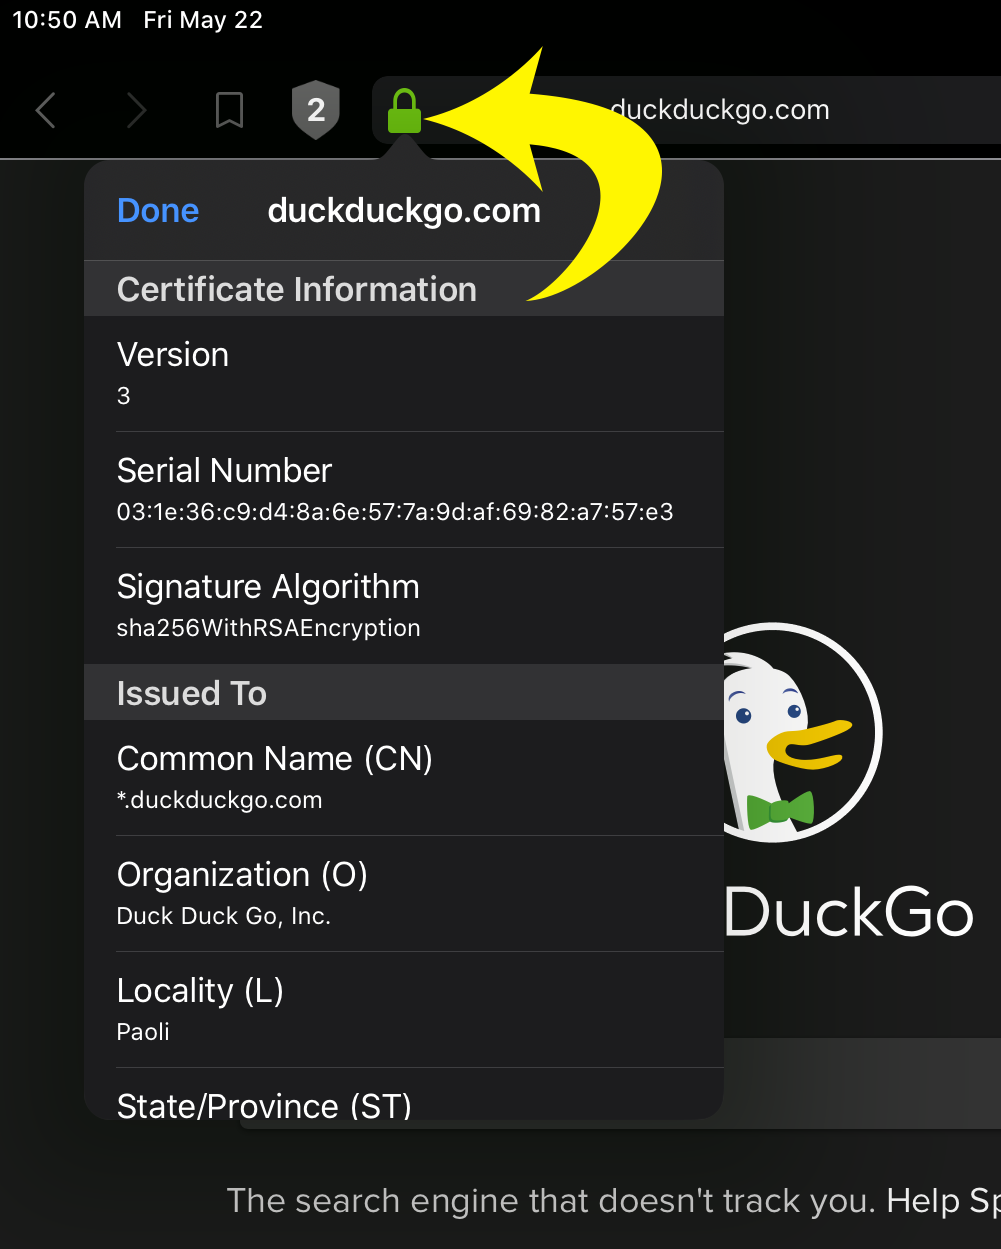1001x1249 pixels.
Task: Tap the green padlock icon
Action: click(404, 110)
